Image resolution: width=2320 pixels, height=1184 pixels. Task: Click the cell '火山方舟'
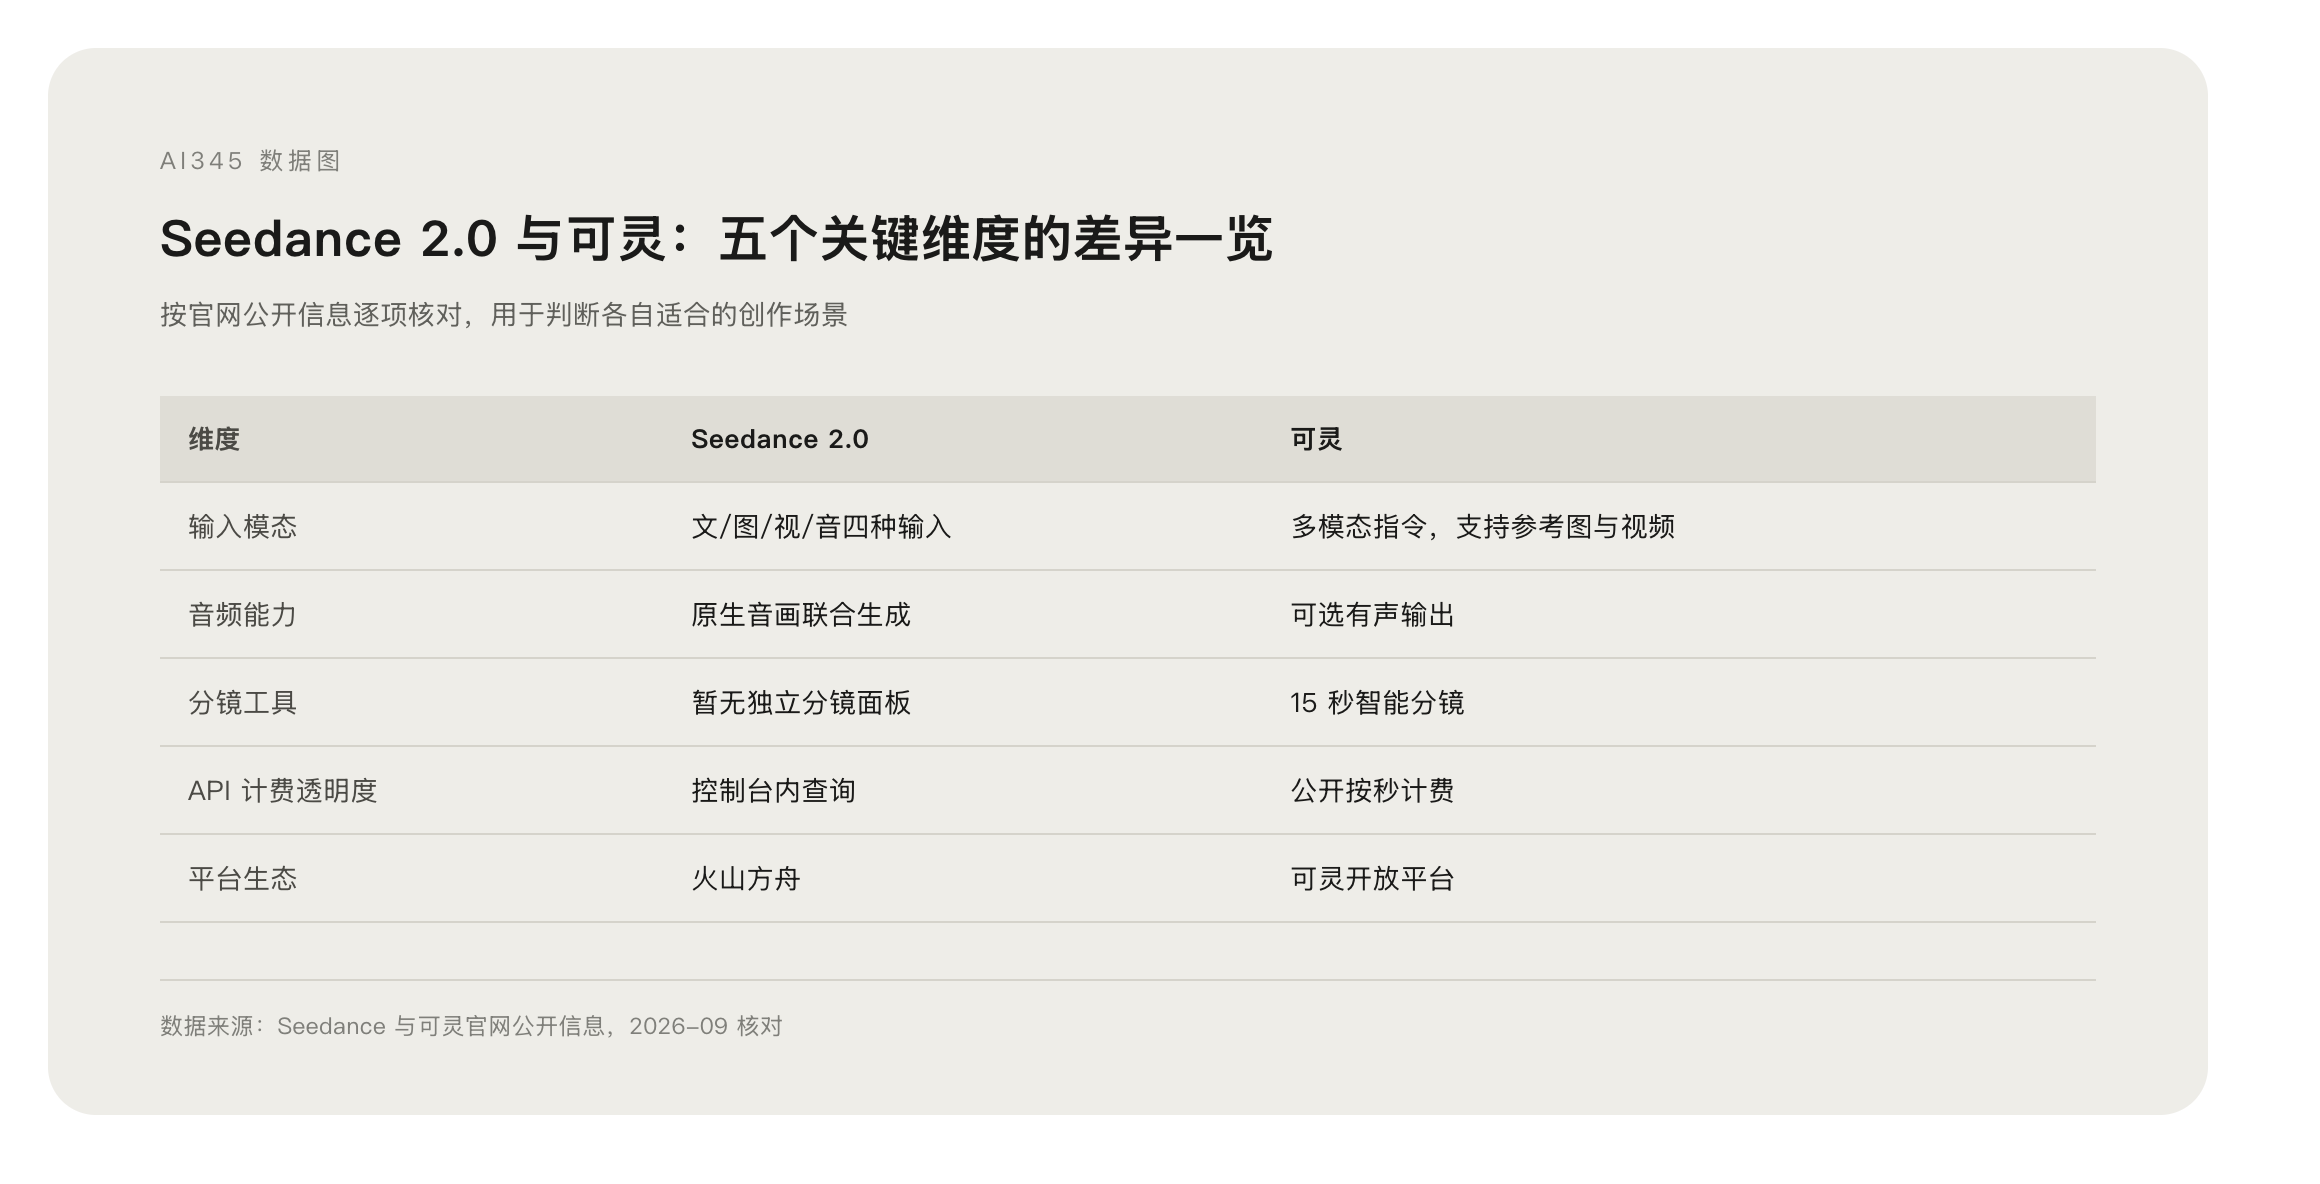point(746,879)
